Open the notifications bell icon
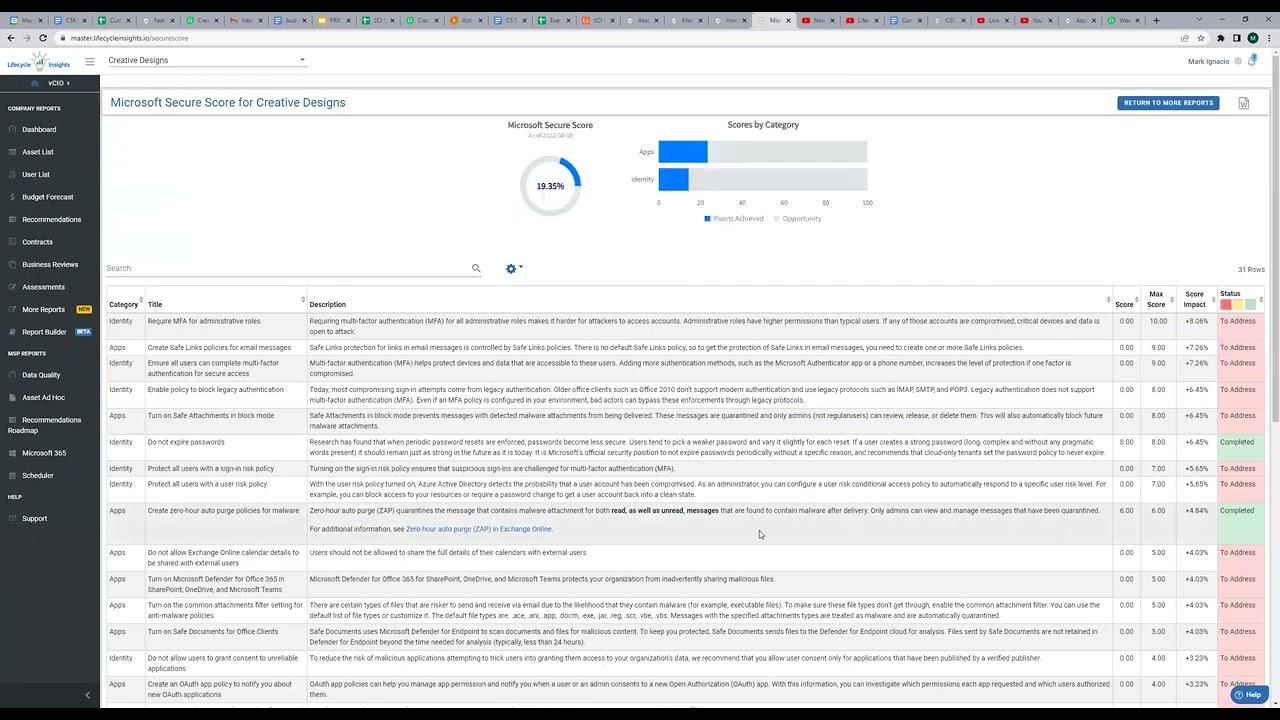This screenshot has width=1280, height=720. (1252, 61)
